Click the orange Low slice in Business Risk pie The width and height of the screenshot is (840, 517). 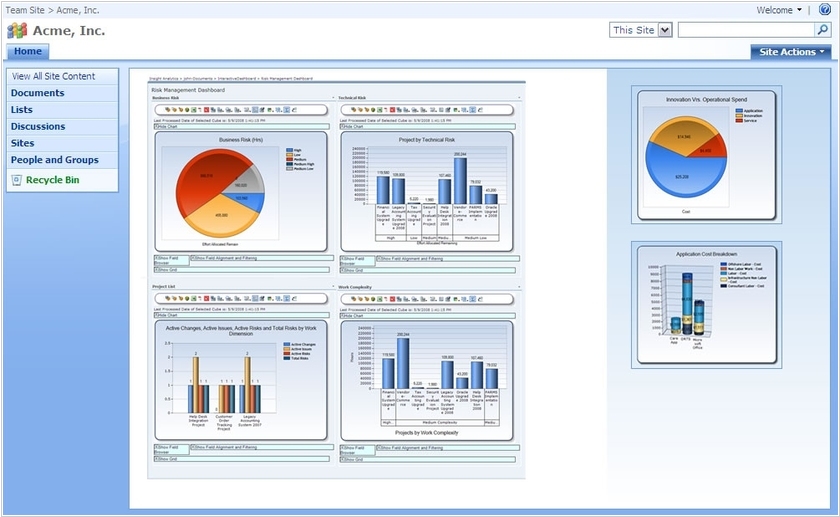220,210
